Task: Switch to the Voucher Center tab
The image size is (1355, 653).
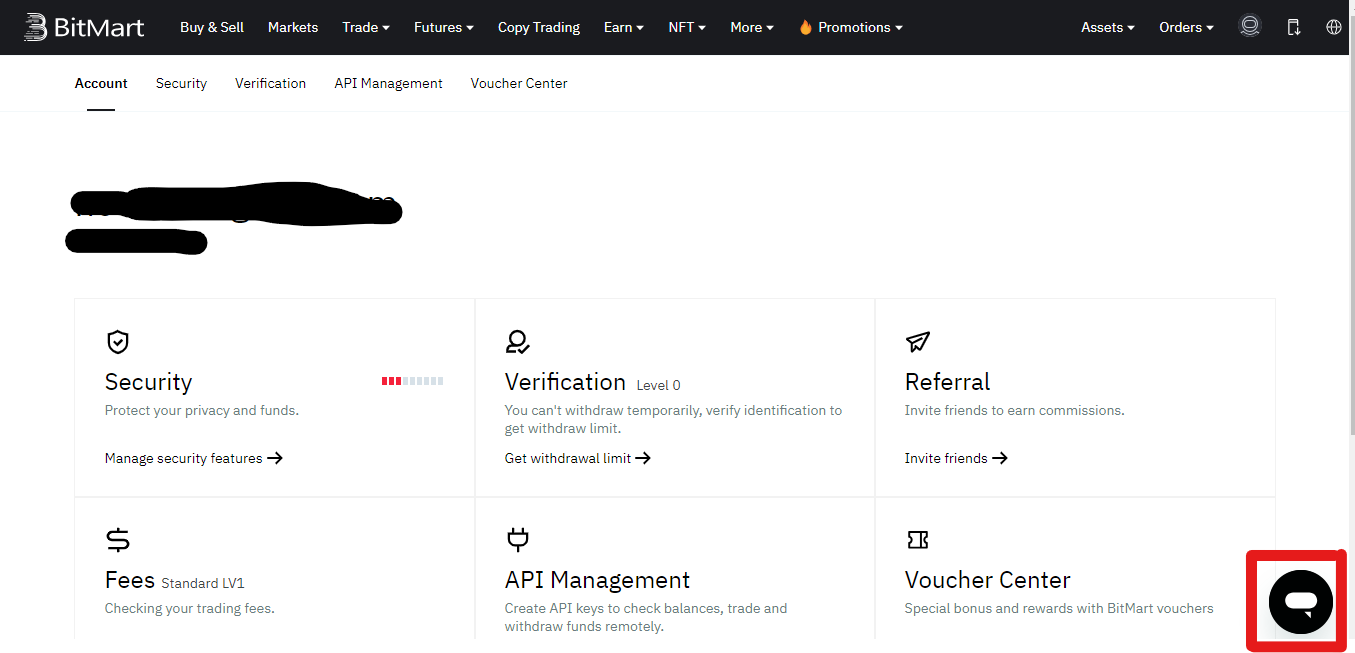Action: (519, 83)
